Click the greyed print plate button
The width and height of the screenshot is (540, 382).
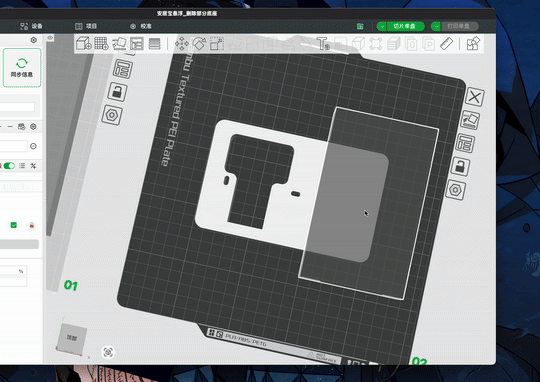point(459,26)
